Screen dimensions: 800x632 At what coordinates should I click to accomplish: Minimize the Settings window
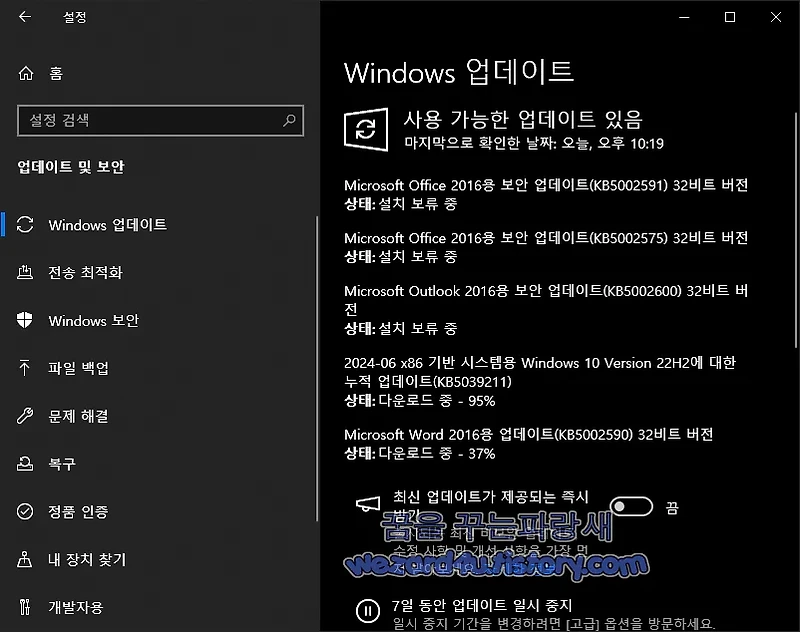coord(684,17)
